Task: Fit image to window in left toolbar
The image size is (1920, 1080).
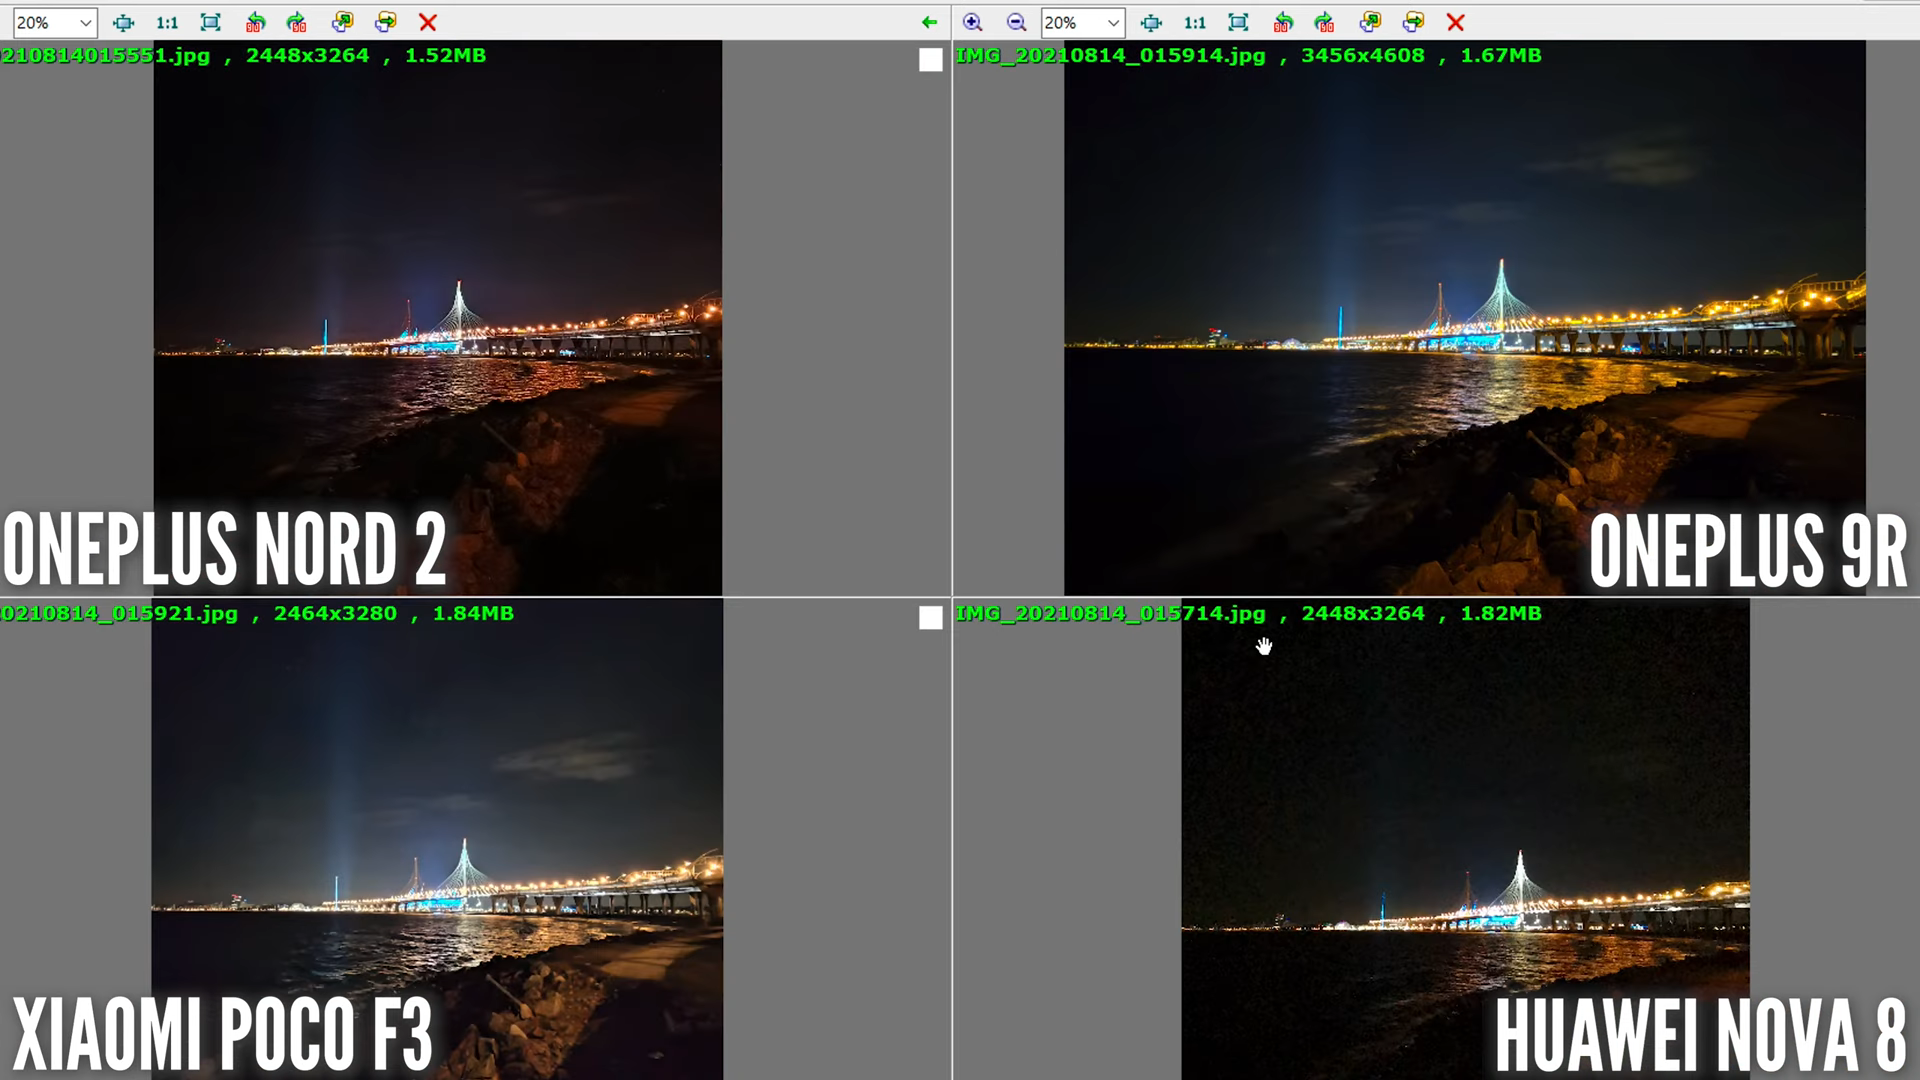Action: [210, 22]
